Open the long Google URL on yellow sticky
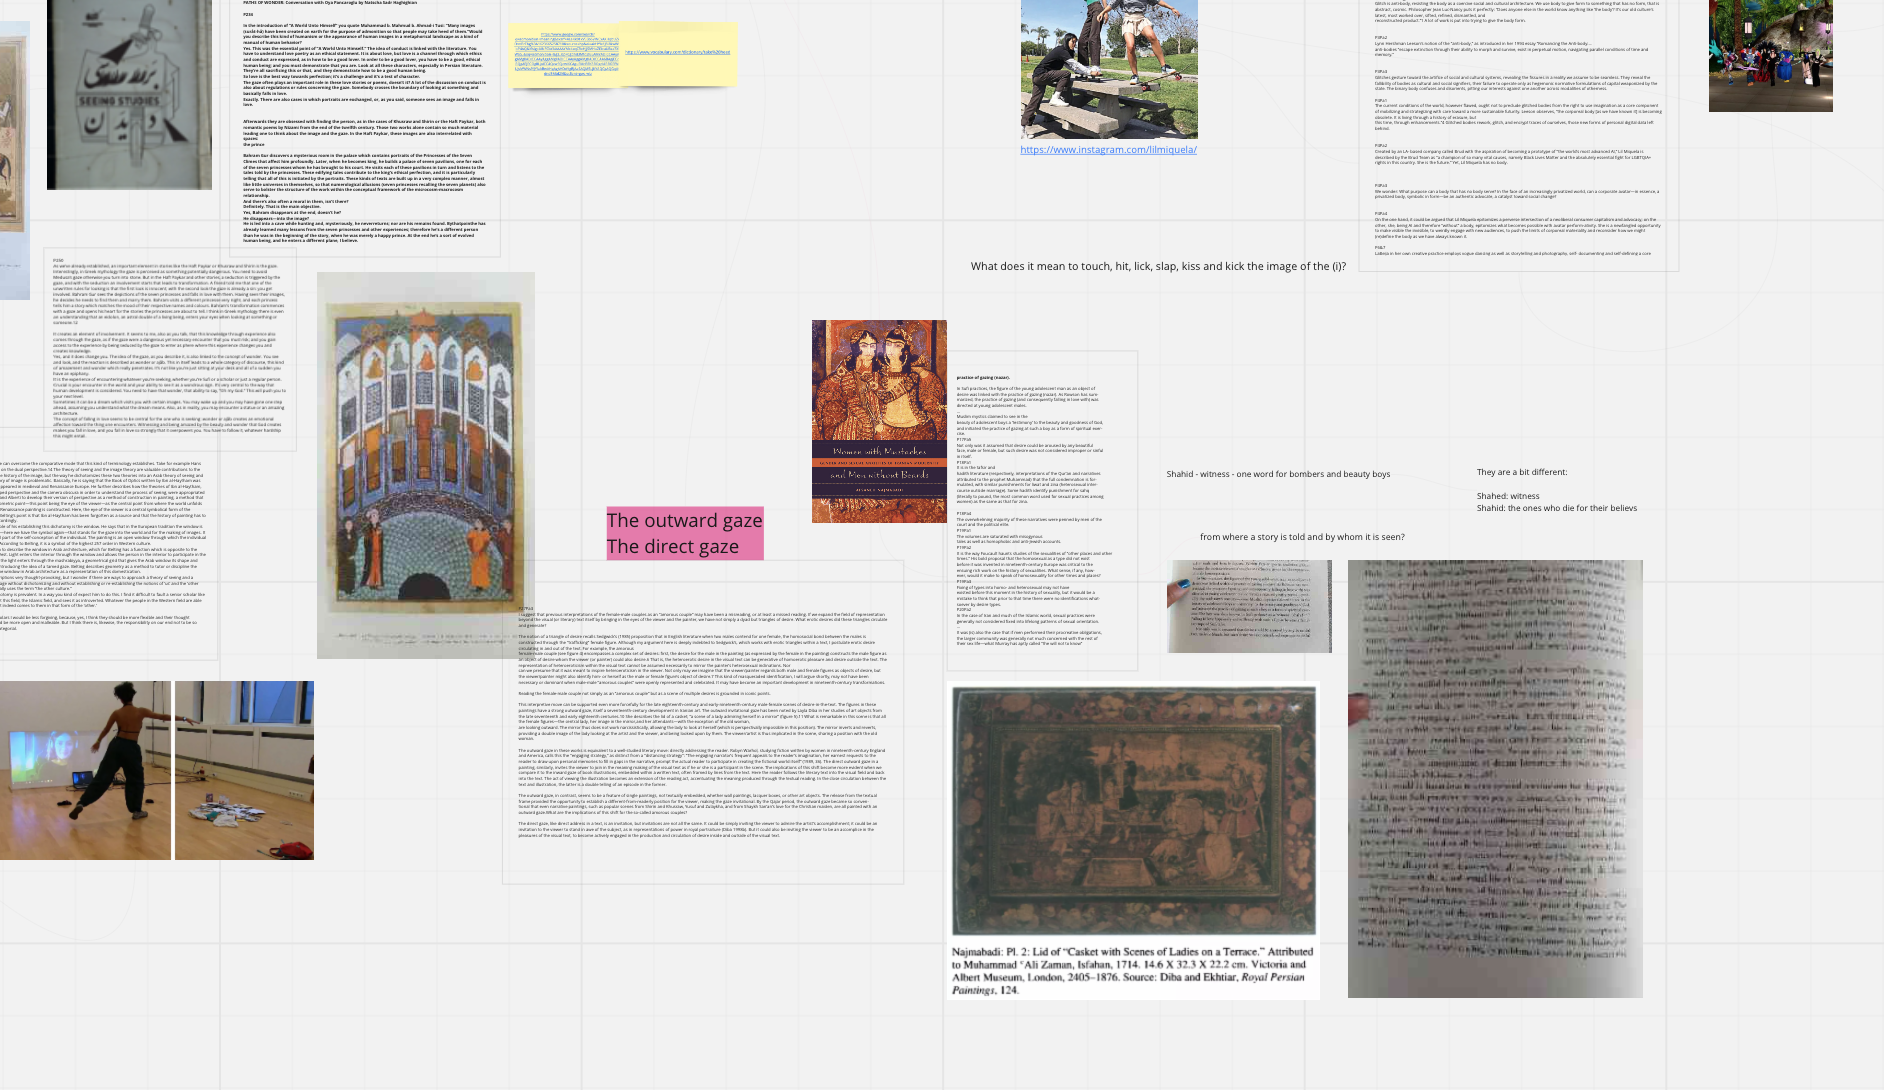The height and width of the screenshot is (1090, 1884). point(566,53)
